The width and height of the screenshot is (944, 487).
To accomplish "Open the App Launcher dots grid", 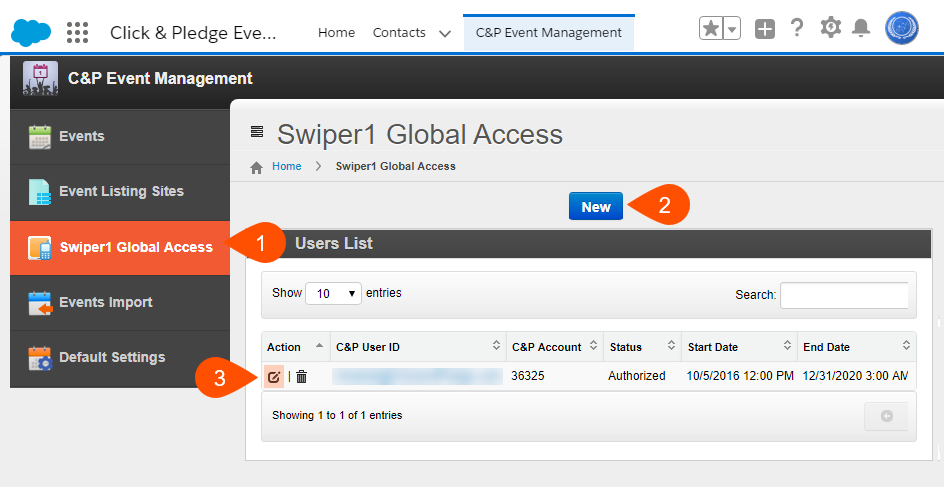I will tap(77, 32).
